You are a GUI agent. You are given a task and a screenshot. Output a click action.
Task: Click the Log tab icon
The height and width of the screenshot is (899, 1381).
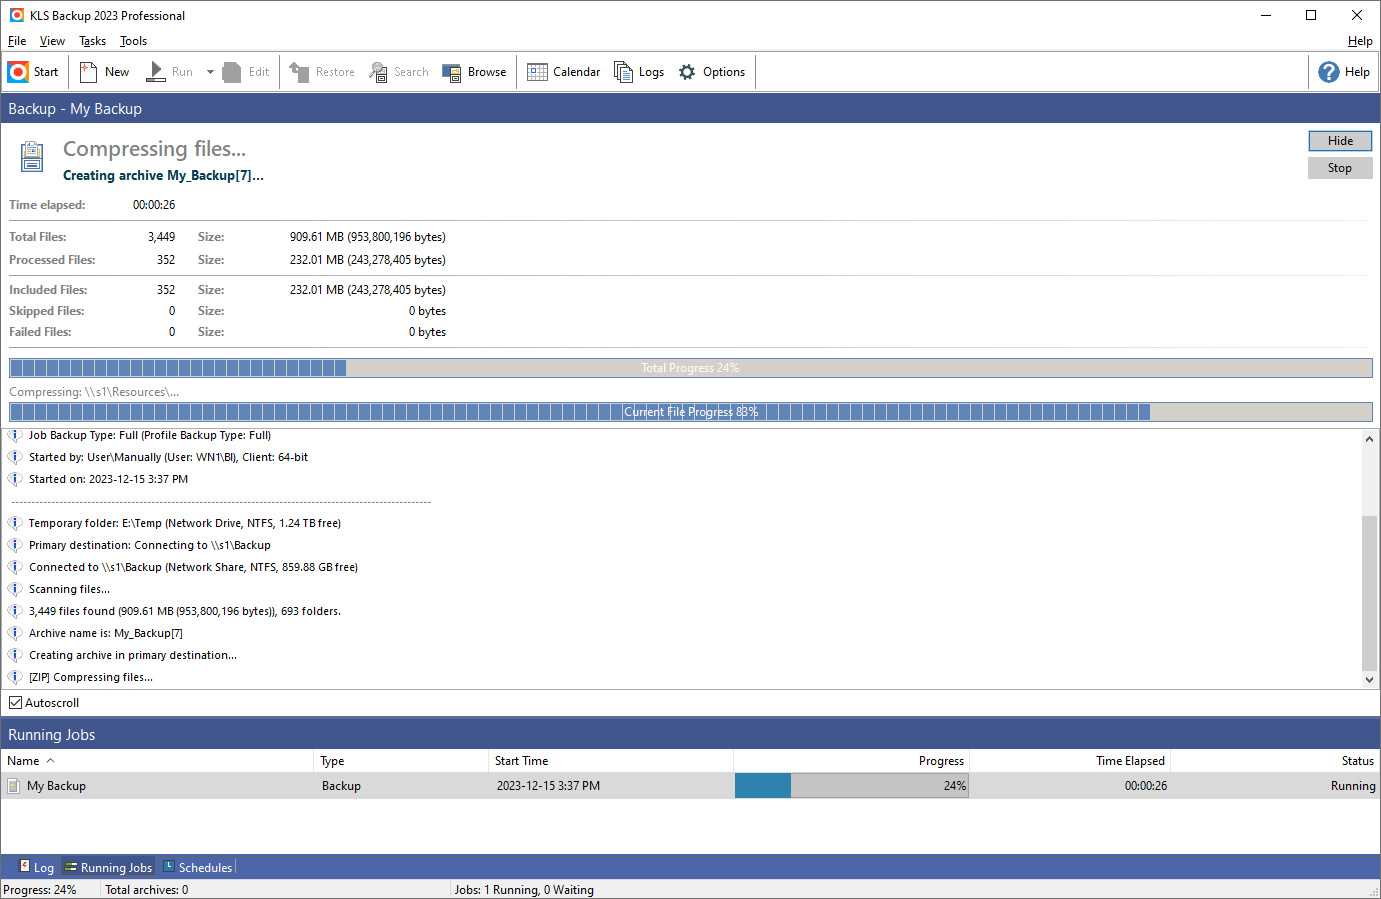tap(25, 866)
